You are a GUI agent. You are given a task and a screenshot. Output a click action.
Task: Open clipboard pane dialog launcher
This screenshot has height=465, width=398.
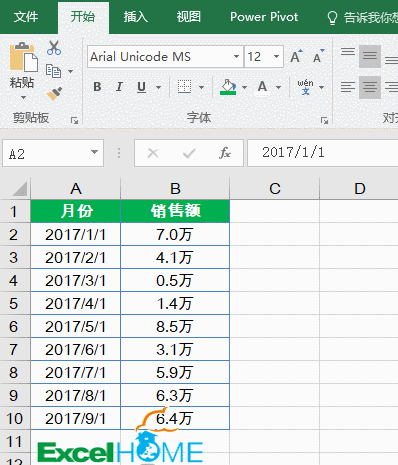tap(74, 120)
